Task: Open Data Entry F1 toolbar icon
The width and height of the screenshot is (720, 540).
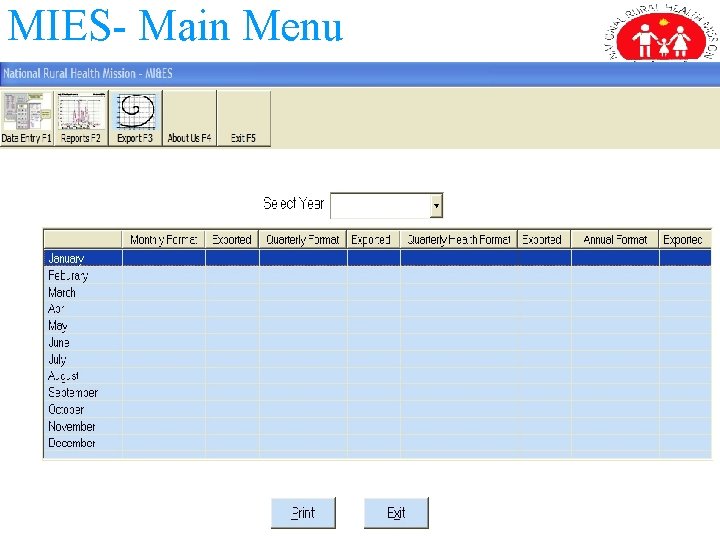Action: tap(27, 118)
